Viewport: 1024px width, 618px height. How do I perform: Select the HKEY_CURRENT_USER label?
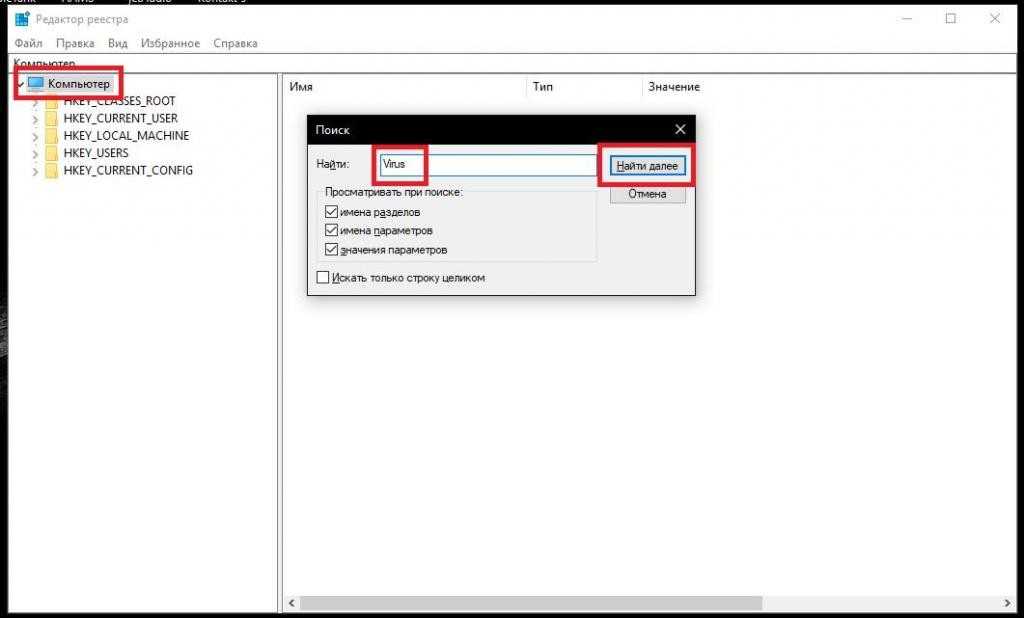(x=121, y=118)
